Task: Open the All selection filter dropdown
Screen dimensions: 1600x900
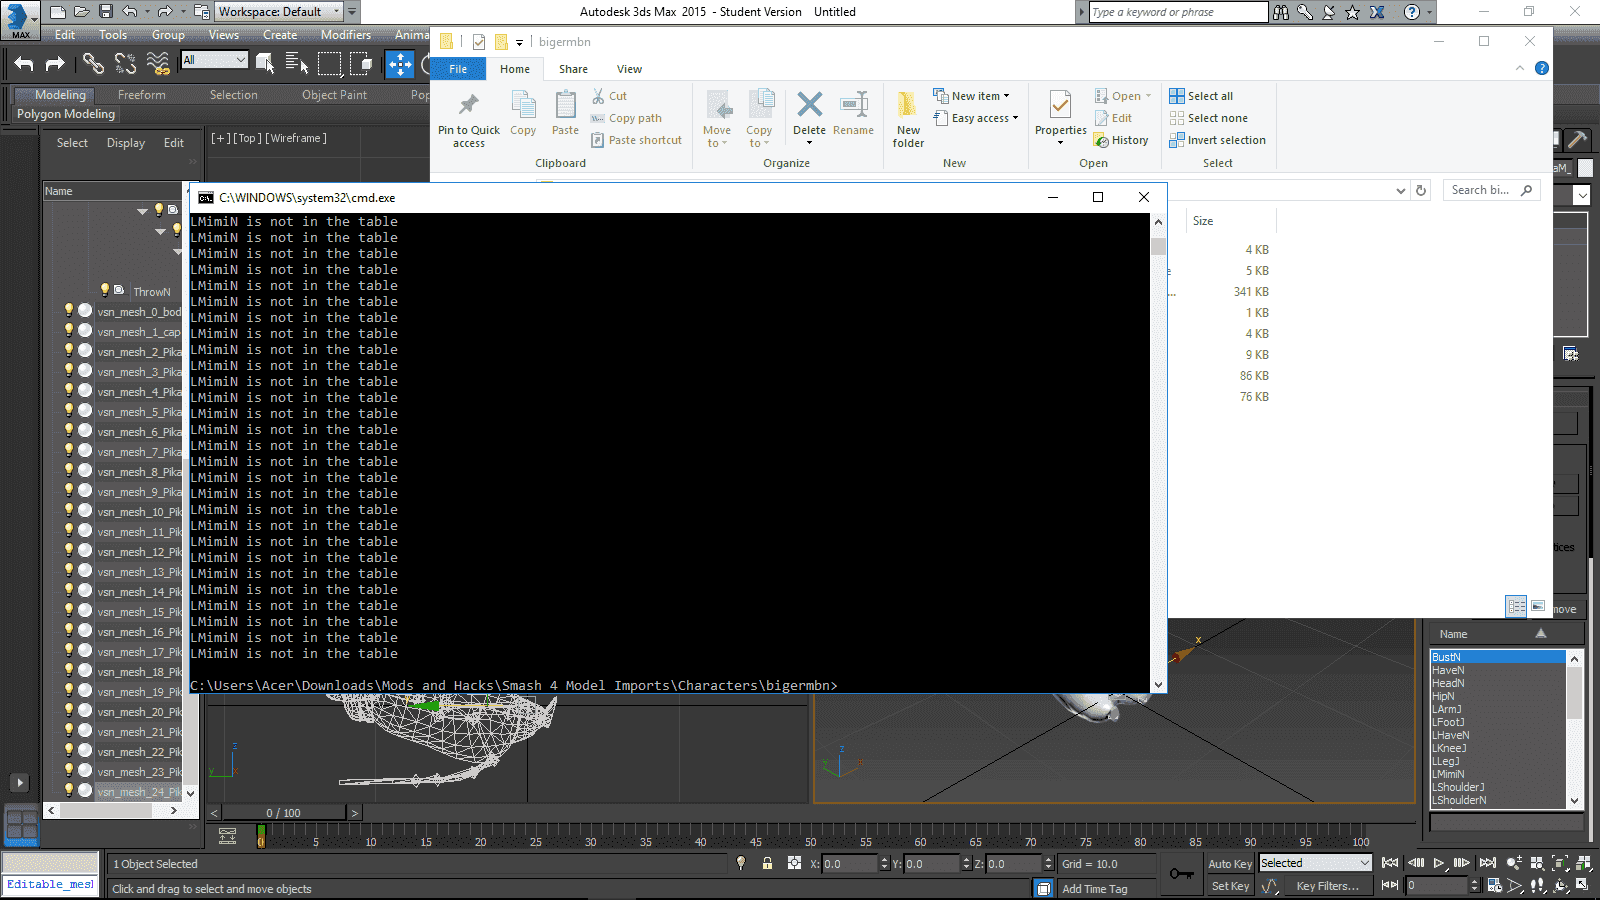Action: click(x=214, y=60)
